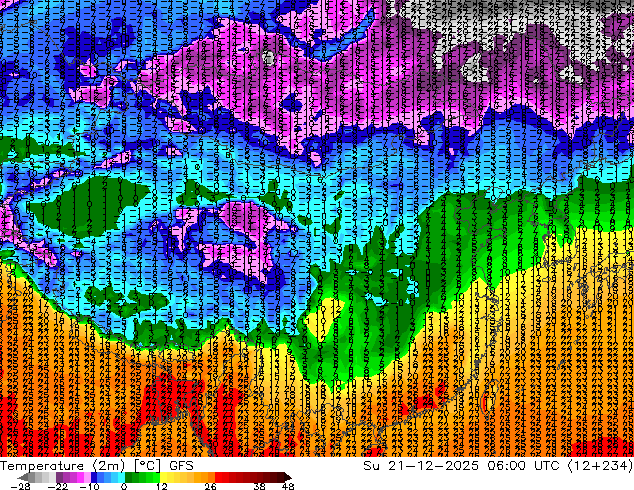
Task: Click the left gray arrow end of color scale
Action: click(x=22, y=477)
